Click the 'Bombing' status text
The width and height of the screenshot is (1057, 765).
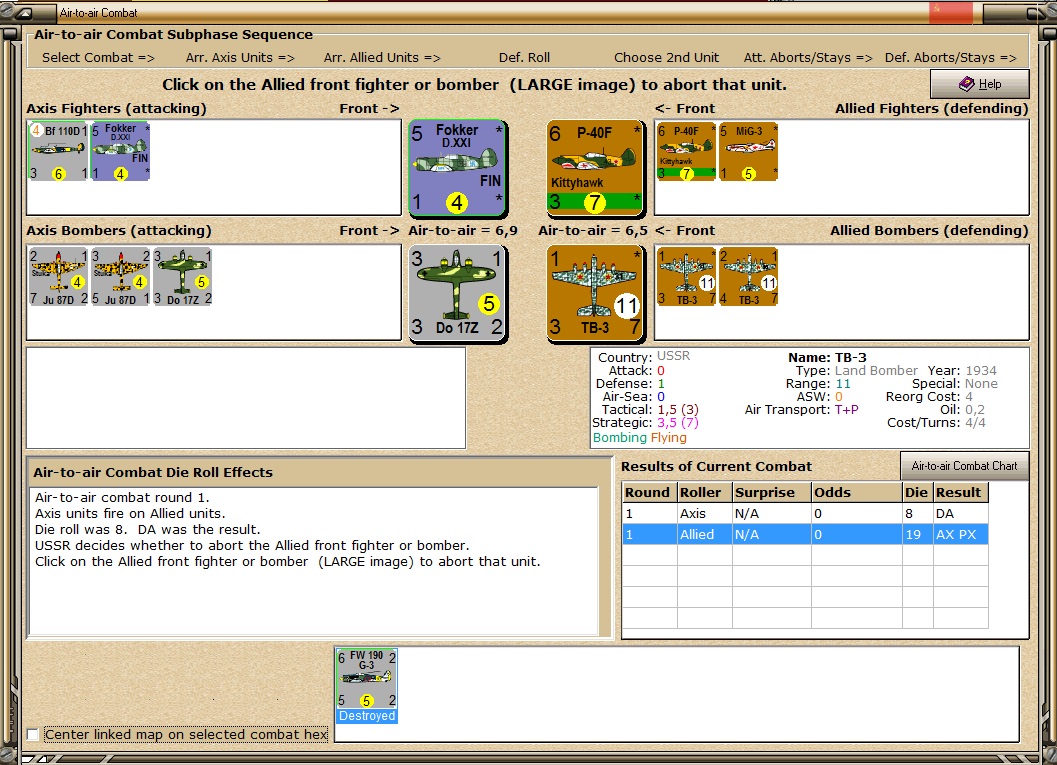pos(620,438)
